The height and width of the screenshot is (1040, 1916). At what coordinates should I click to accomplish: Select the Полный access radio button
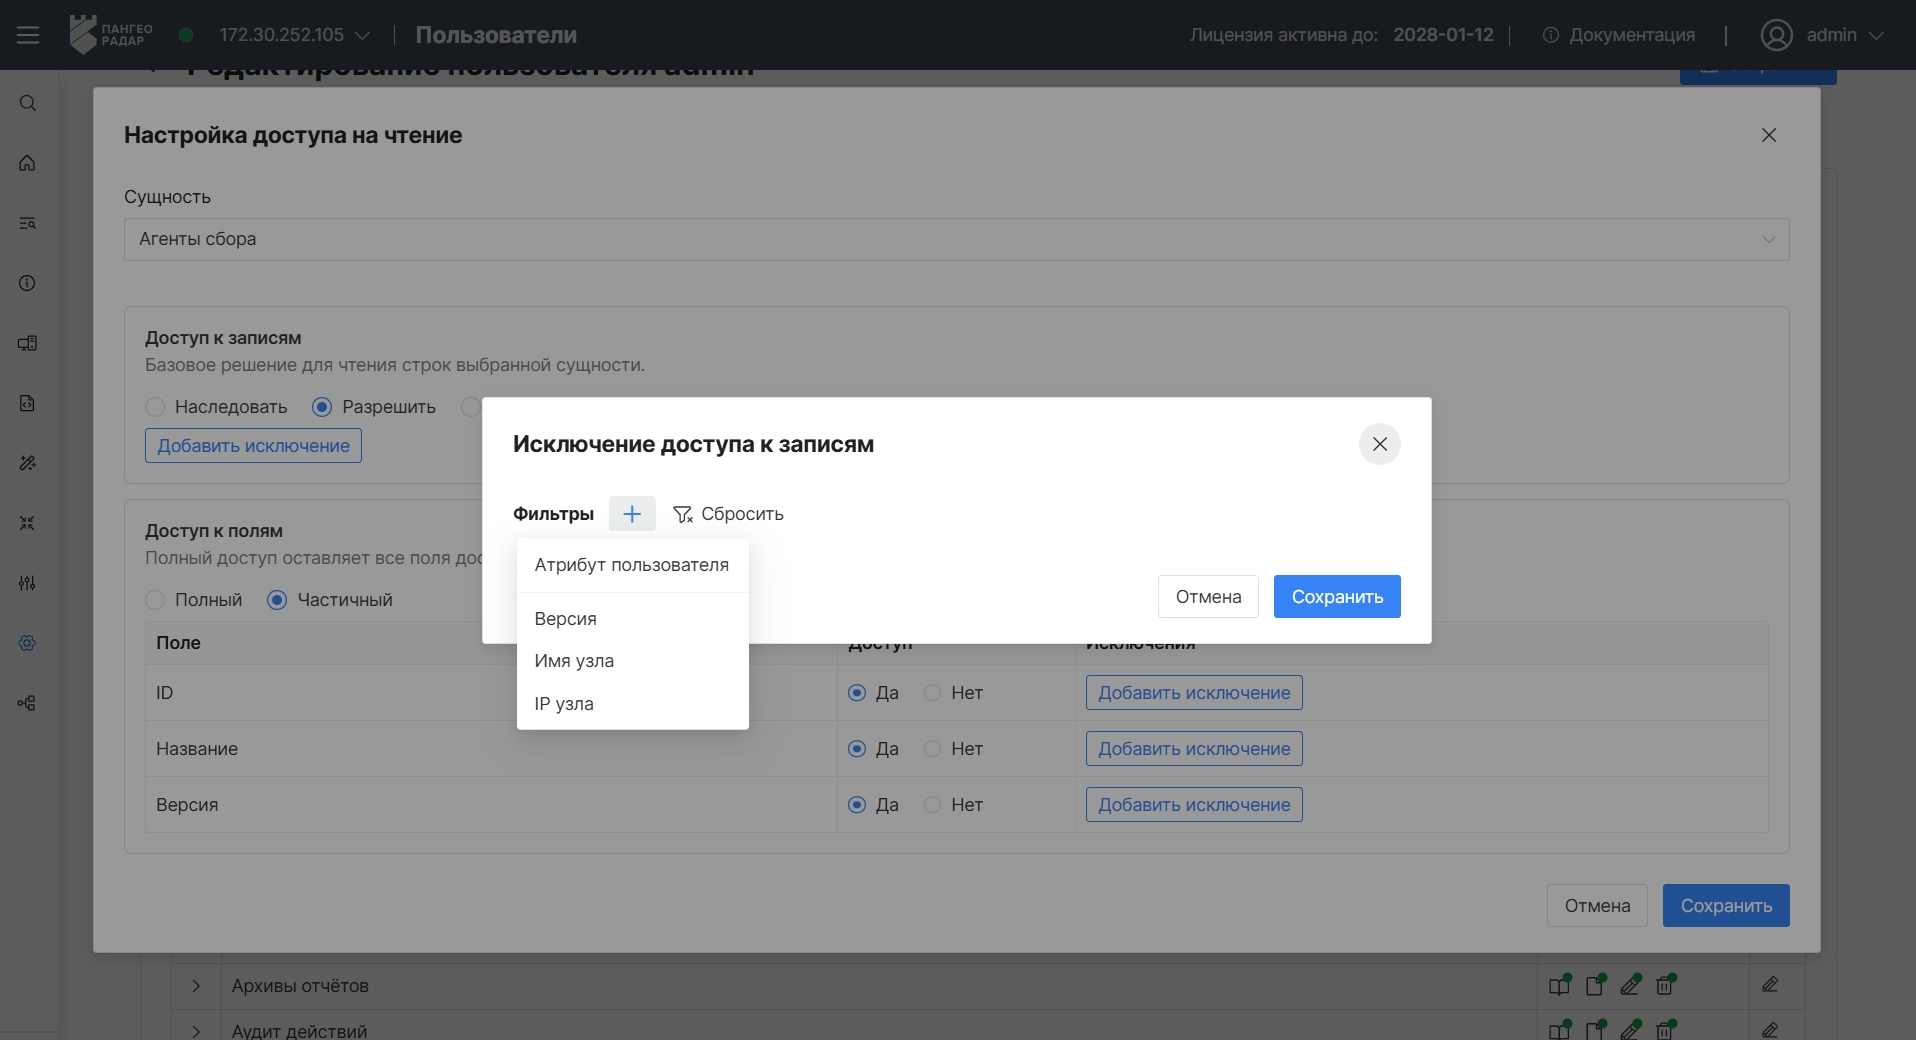tap(155, 600)
